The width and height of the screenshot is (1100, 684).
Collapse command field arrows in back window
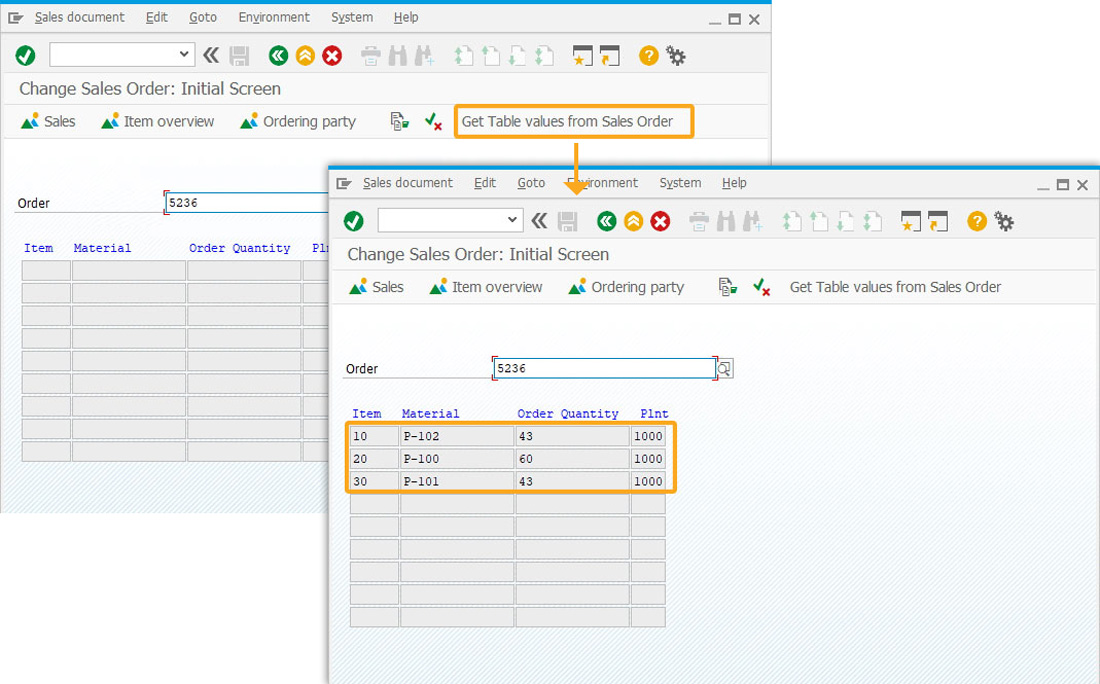pos(210,55)
